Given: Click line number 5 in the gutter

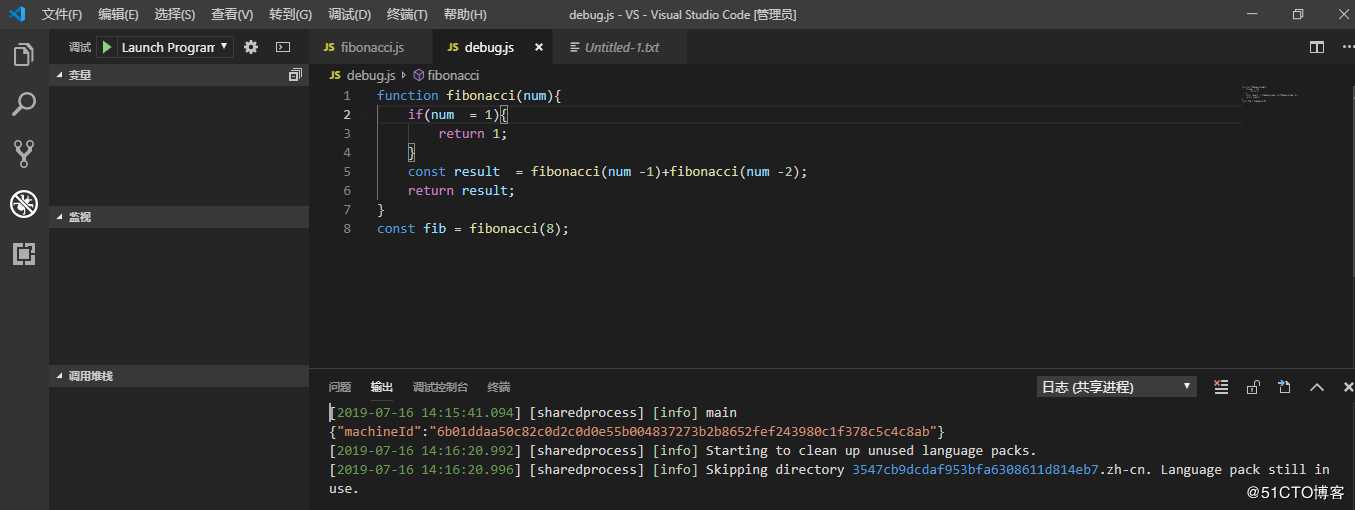Looking at the screenshot, I should [347, 171].
